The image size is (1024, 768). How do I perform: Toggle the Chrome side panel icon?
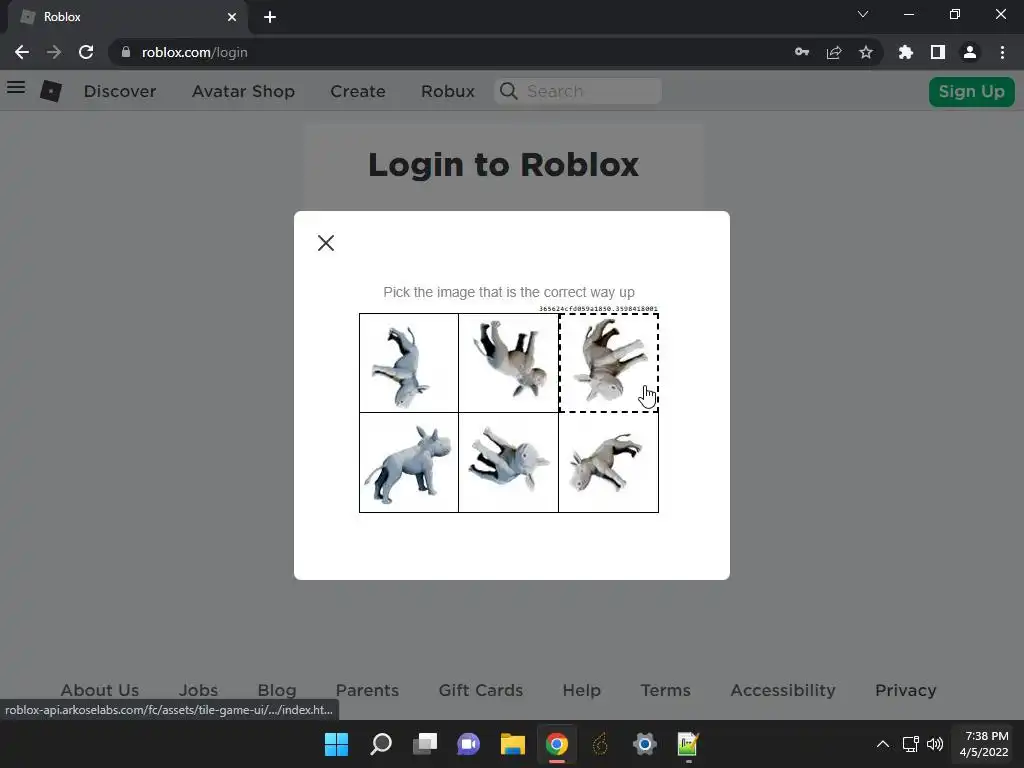click(x=938, y=52)
